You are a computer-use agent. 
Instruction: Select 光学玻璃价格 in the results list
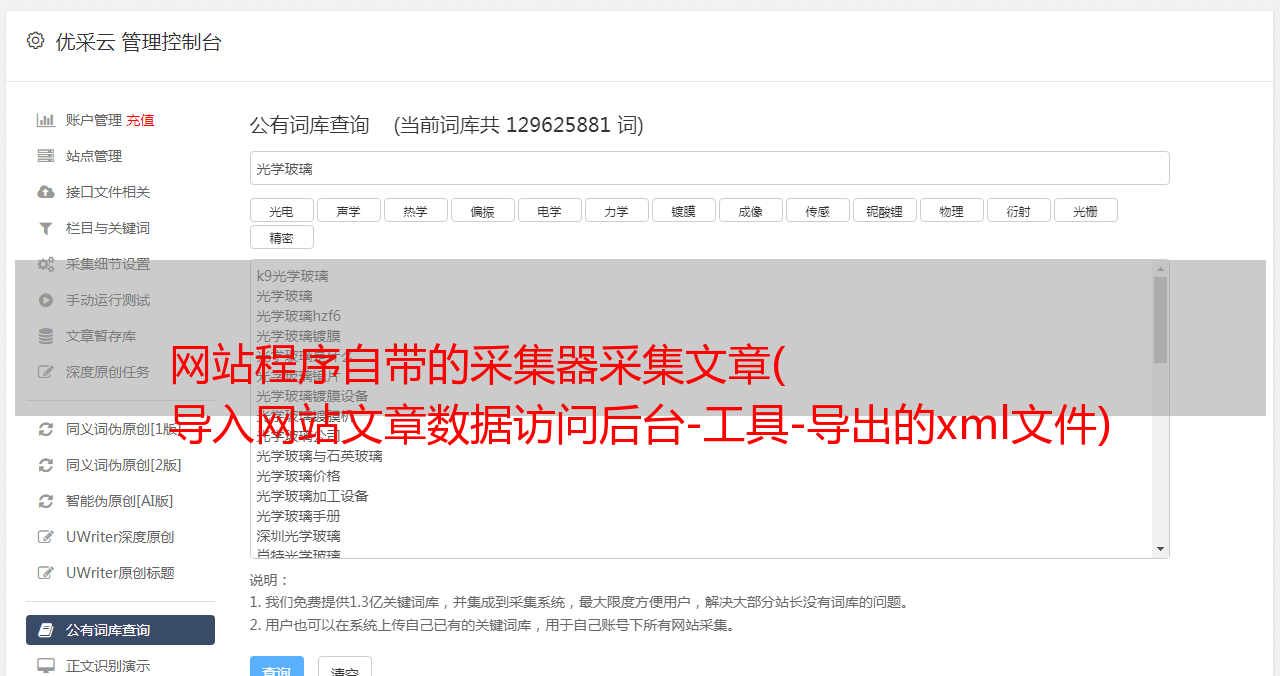pos(298,476)
